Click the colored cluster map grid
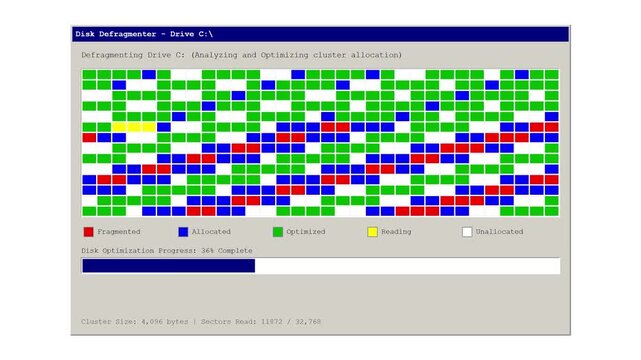641x360 pixels. (x=320, y=143)
